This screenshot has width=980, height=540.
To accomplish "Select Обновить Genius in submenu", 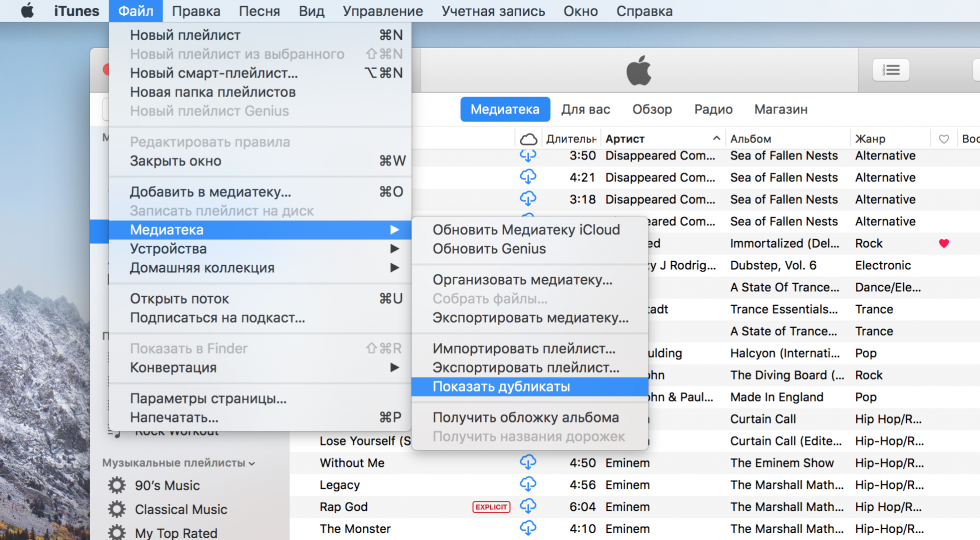I will click(529, 249).
